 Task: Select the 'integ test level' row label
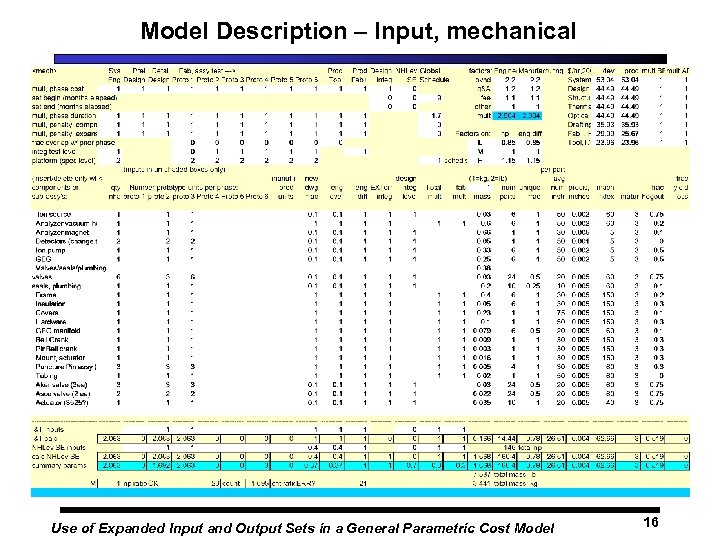53,152
